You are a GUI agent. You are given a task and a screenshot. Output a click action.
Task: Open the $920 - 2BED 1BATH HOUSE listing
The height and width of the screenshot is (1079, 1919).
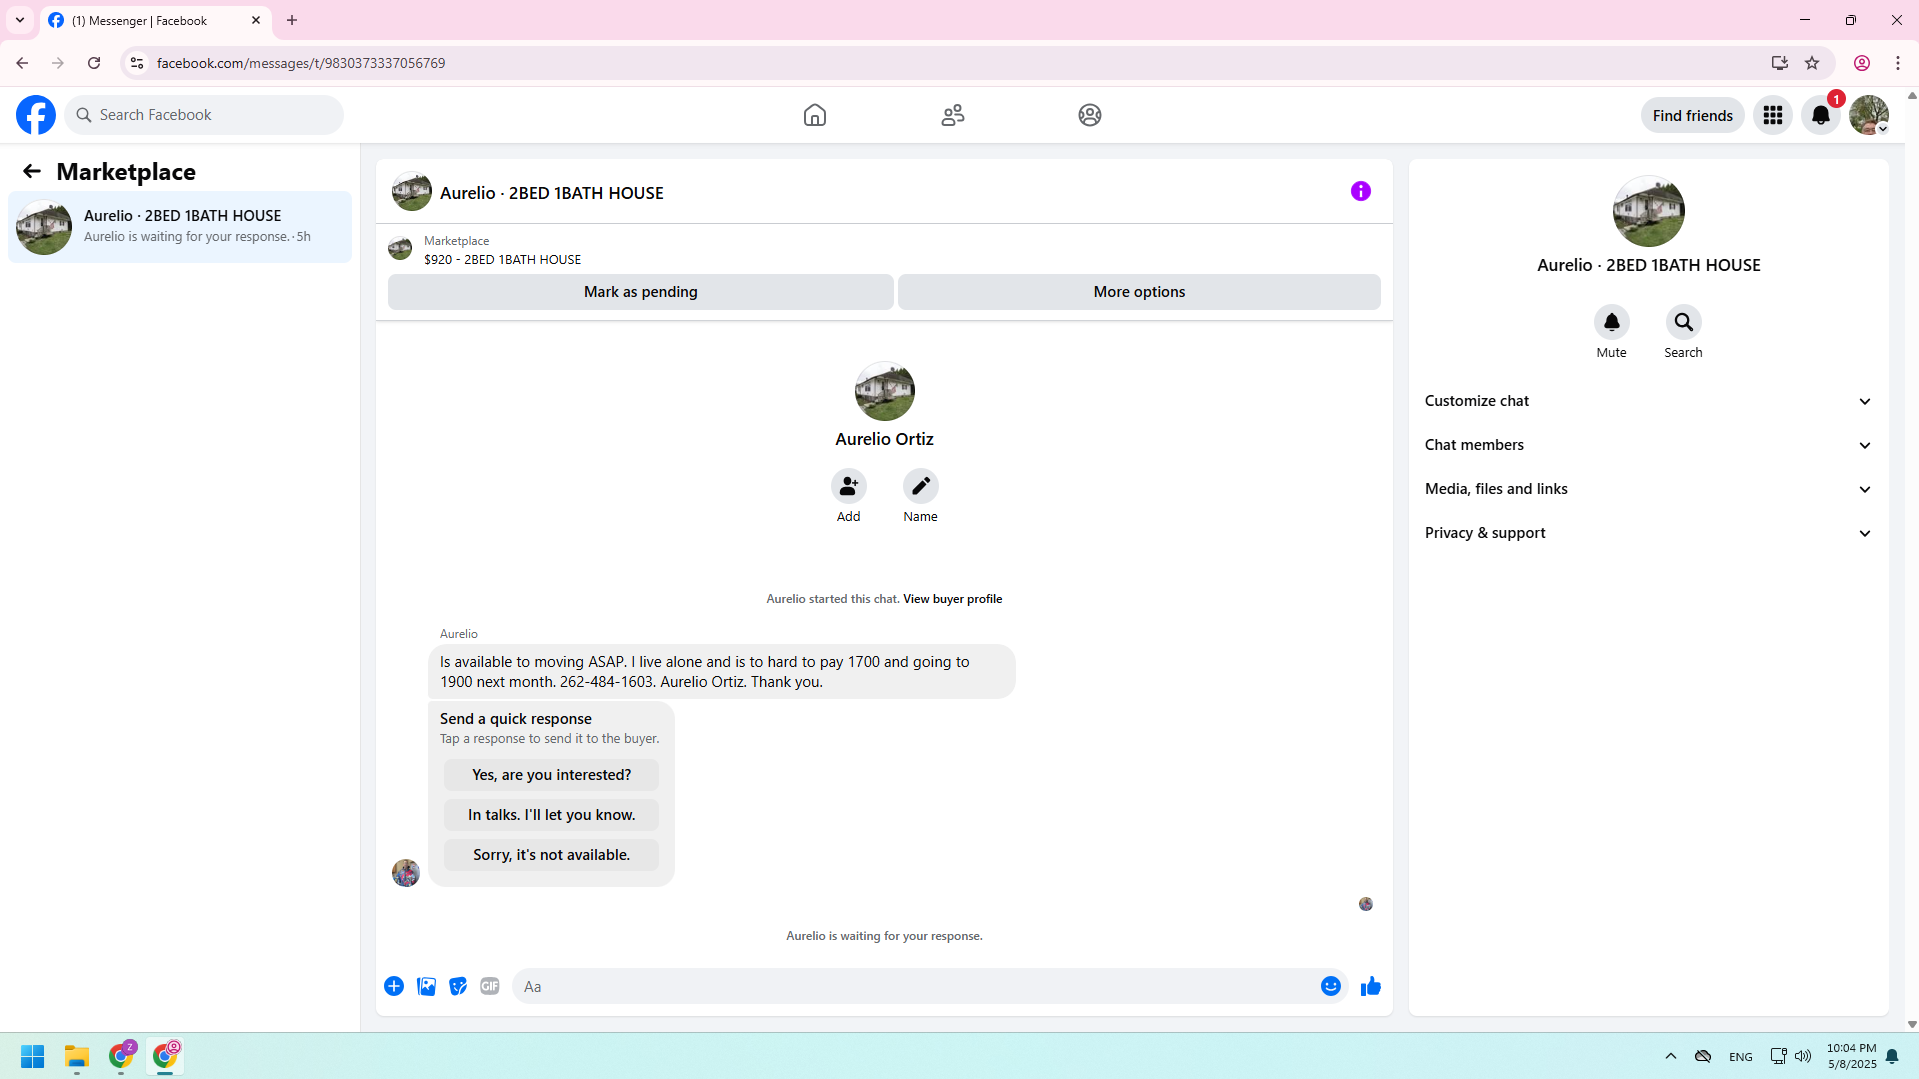[x=502, y=259]
